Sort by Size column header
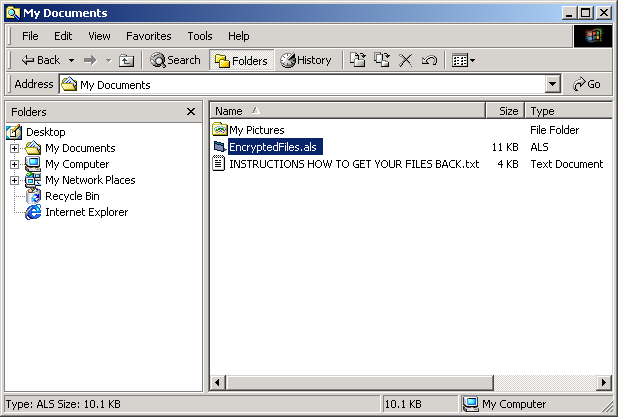Image resolution: width=618 pixels, height=417 pixels. coord(505,111)
